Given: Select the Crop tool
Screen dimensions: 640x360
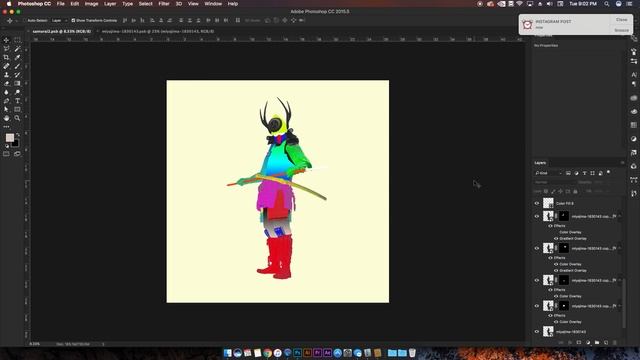Looking at the screenshot, I should click(x=6, y=57).
